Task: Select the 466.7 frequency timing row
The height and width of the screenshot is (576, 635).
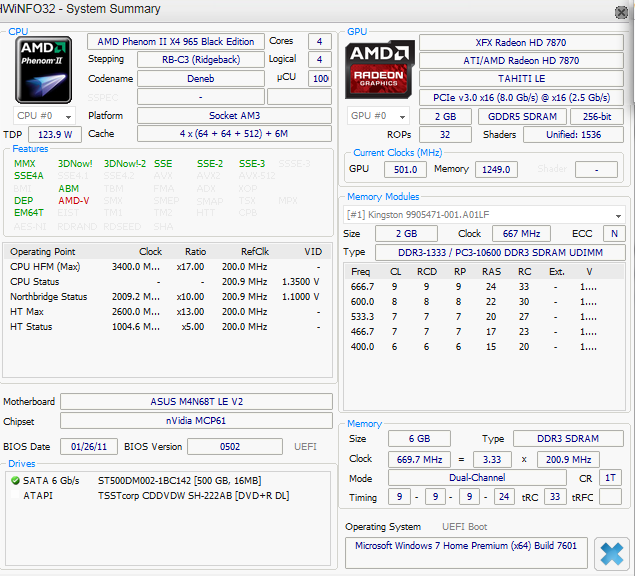Action: 484,332
